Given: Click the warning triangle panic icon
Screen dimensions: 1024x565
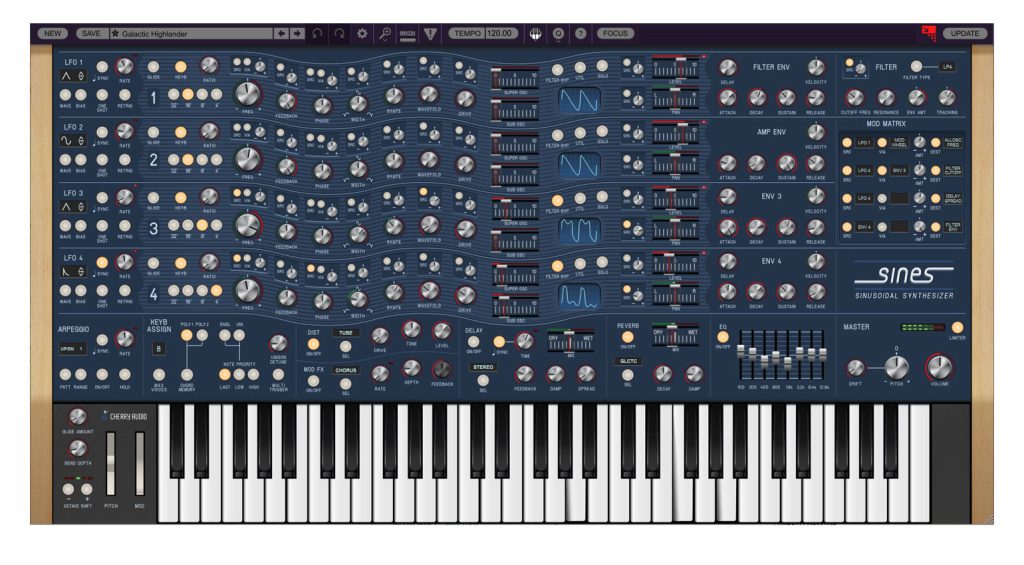Looking at the screenshot, I should click(430, 33).
